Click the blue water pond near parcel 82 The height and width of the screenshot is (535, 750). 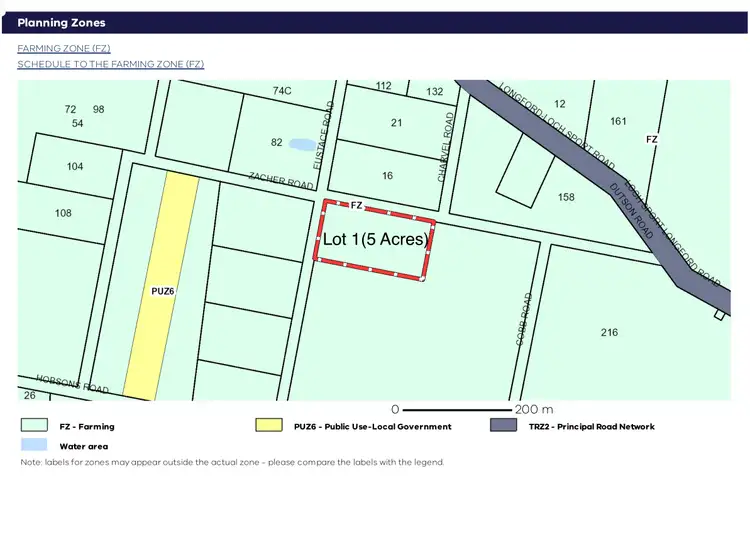(300, 145)
